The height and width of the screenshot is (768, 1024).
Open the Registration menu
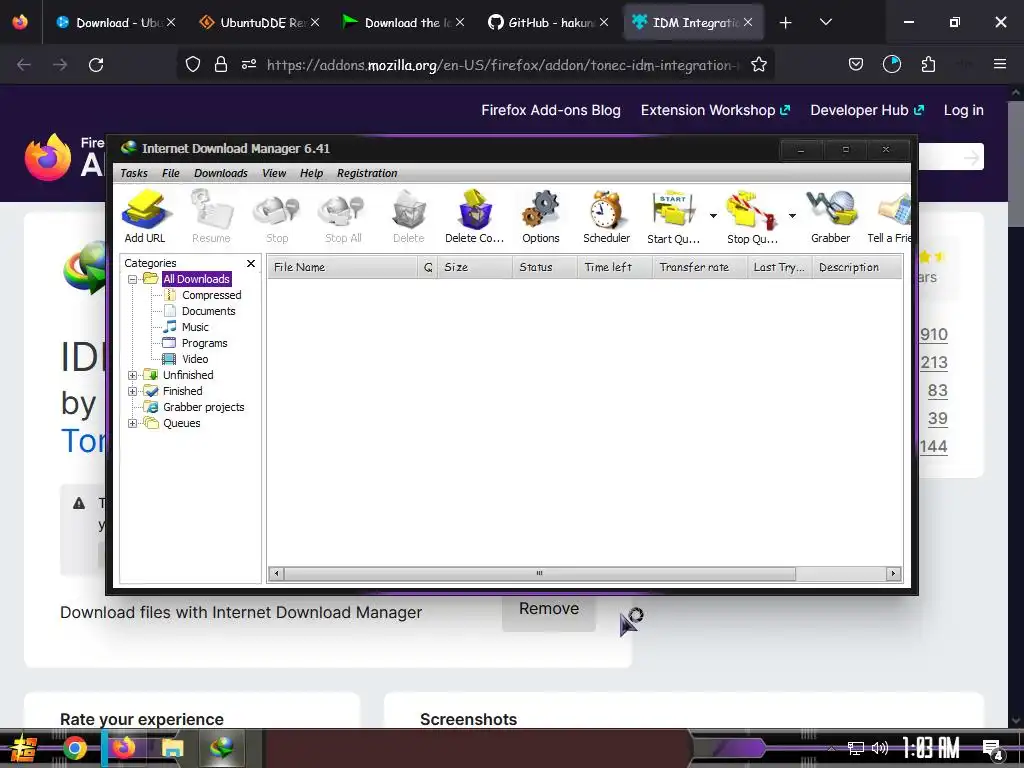367,173
